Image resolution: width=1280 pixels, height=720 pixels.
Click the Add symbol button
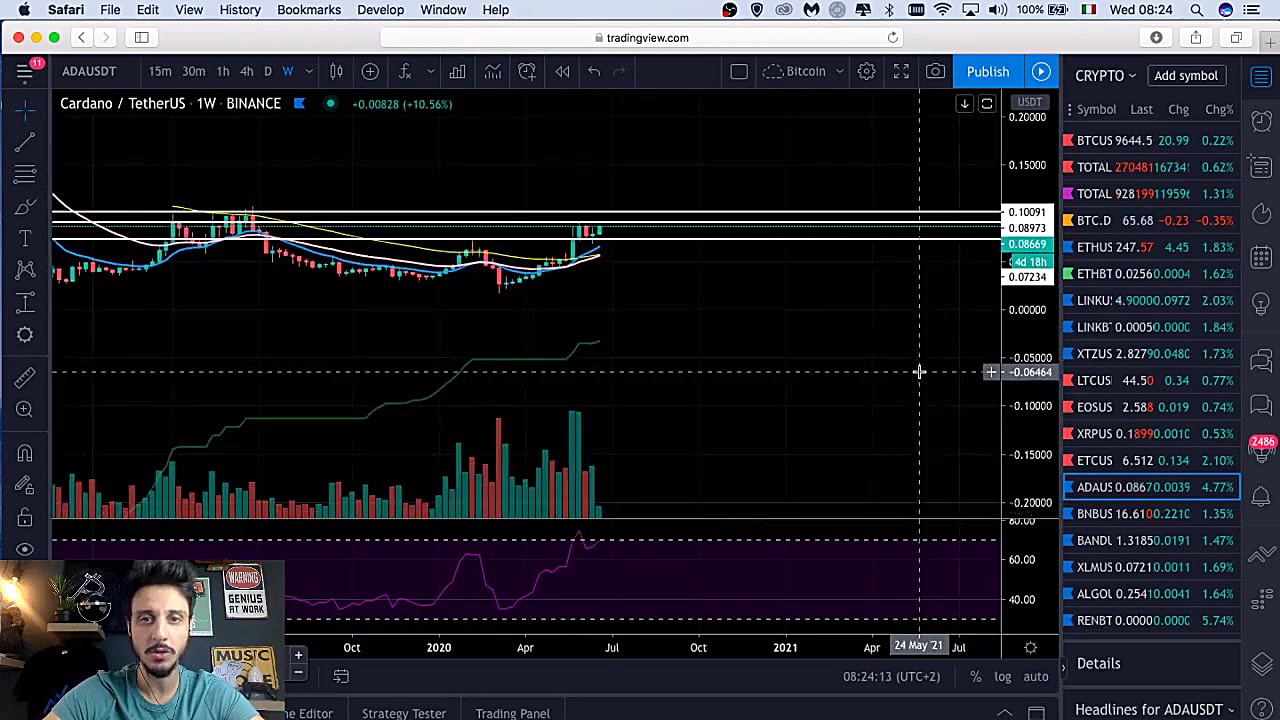(1186, 76)
